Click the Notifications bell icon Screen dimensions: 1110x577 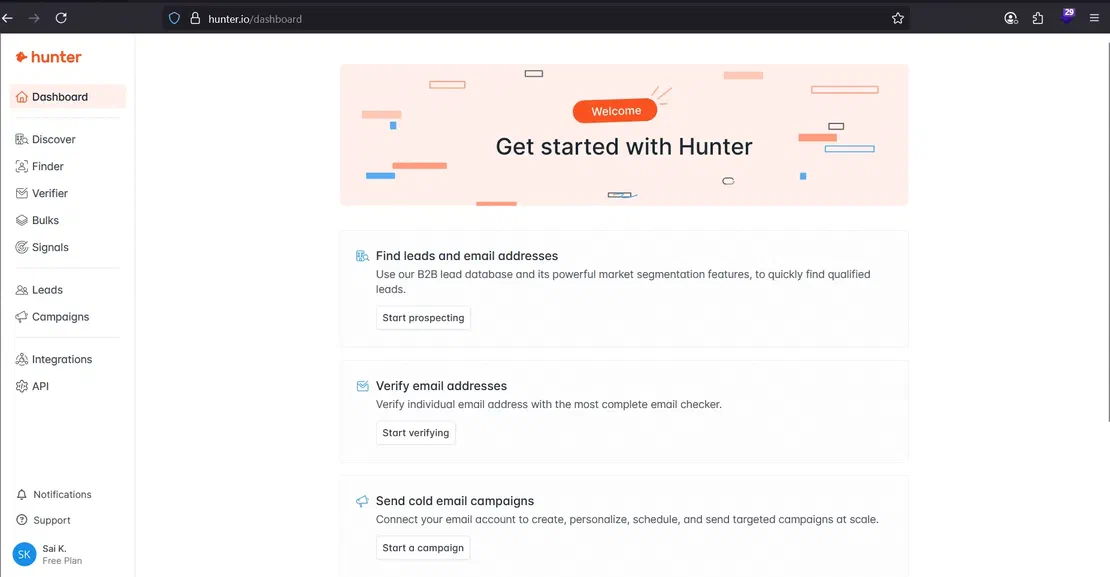pyautogui.click(x=22, y=494)
